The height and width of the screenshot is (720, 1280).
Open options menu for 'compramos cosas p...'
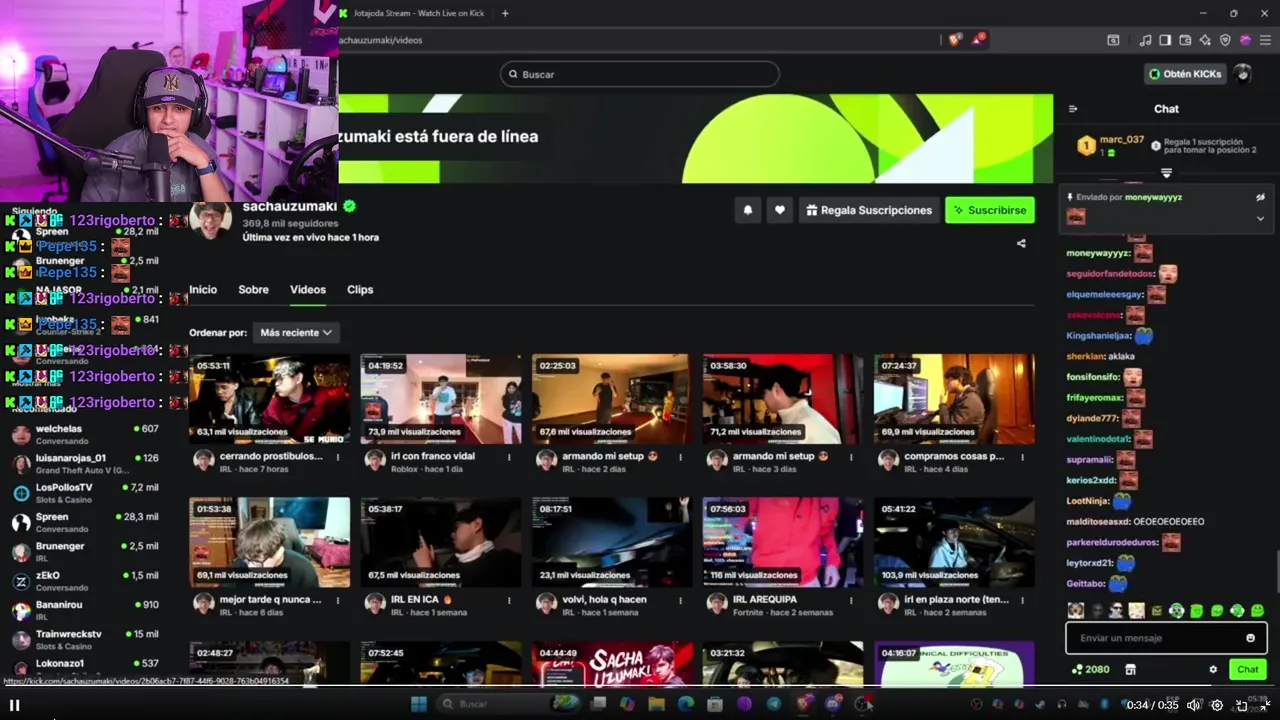pos(1022,457)
